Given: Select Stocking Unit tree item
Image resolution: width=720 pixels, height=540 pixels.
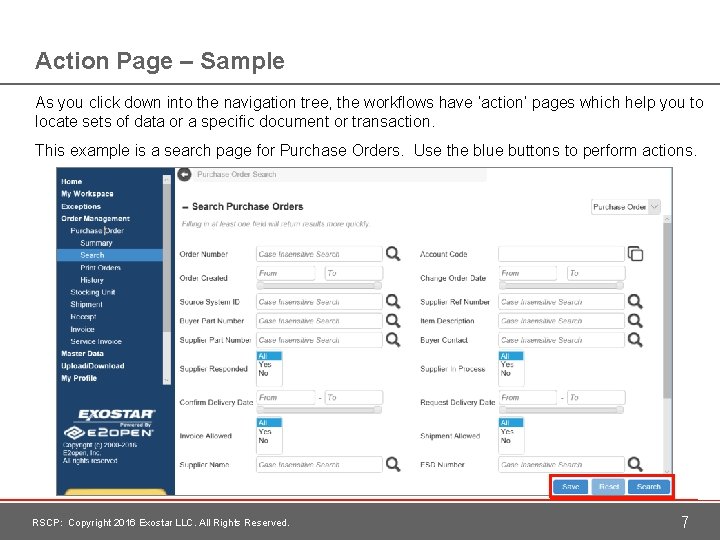Looking at the screenshot, I should [x=92, y=292].
